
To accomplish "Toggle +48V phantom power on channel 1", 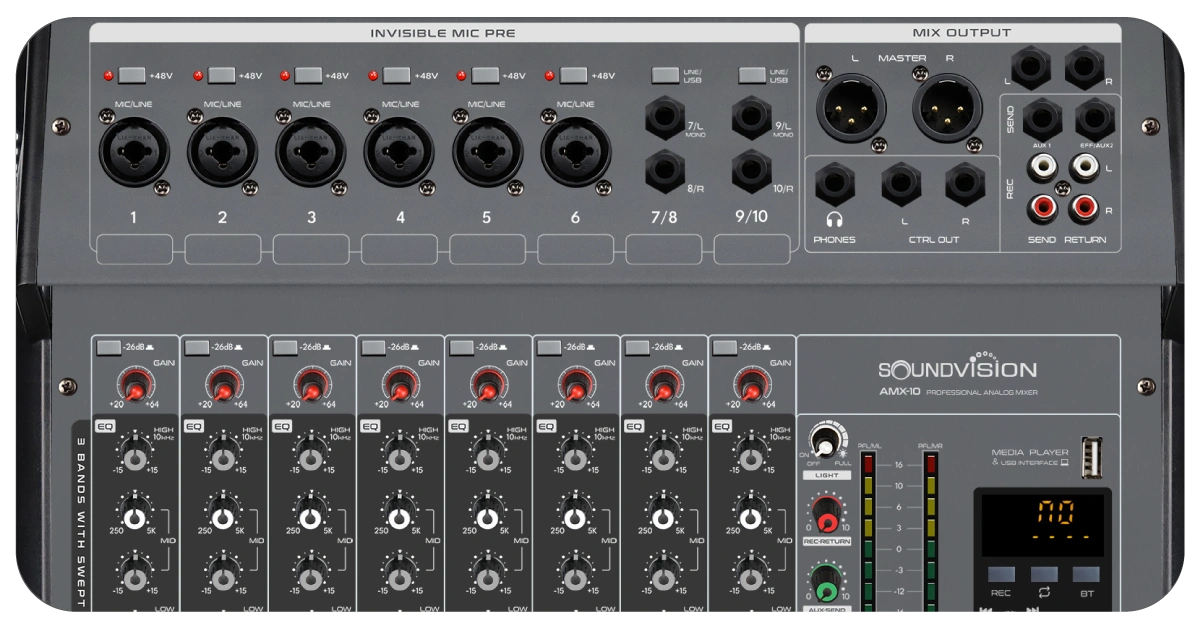I will [x=132, y=74].
